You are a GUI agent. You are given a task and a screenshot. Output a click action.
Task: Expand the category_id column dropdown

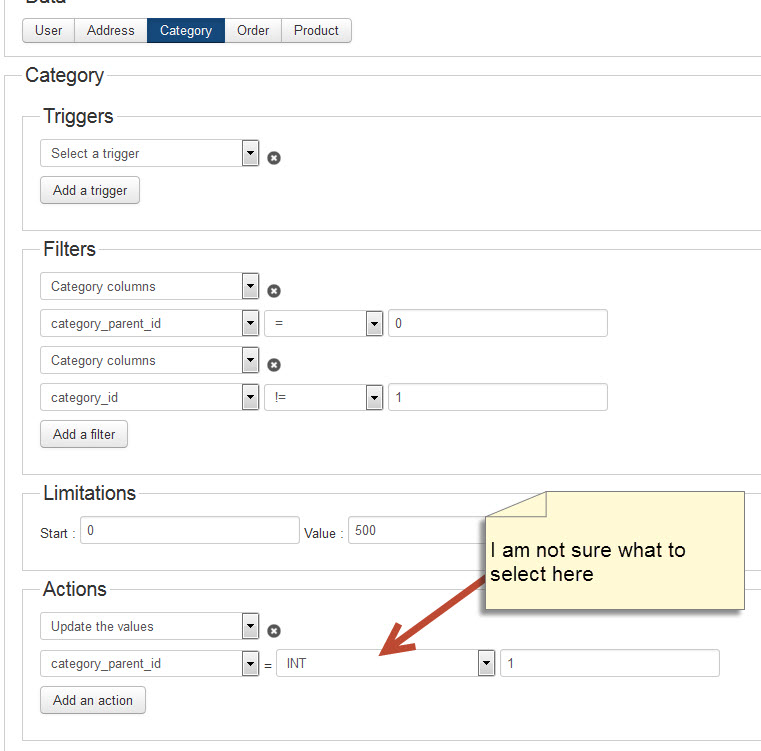(x=150, y=397)
